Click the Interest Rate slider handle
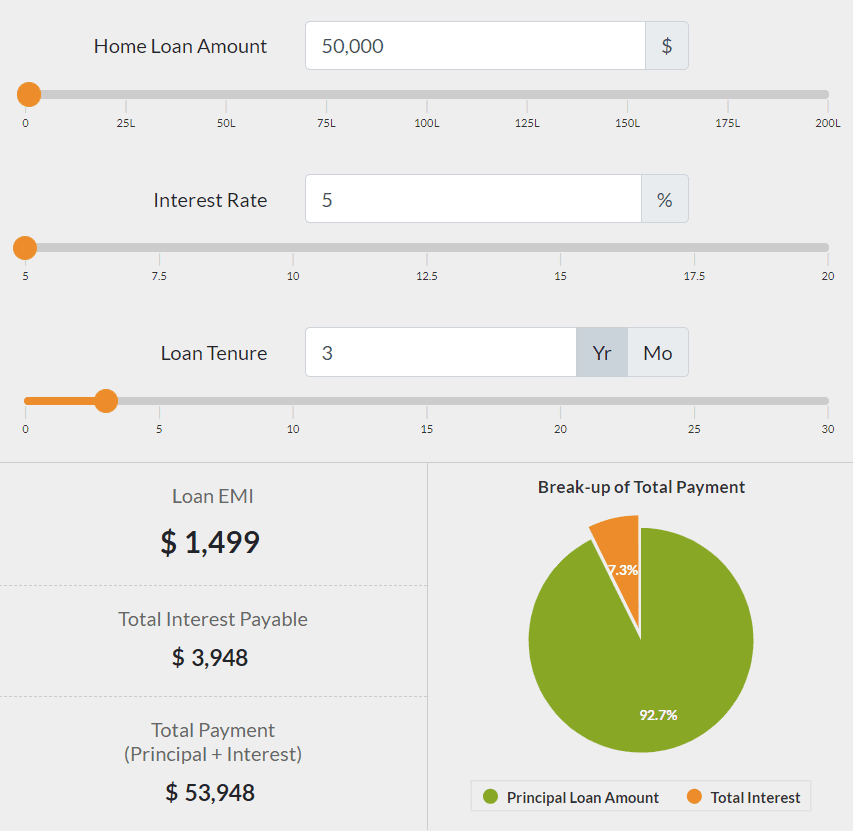This screenshot has width=853, height=831. point(24,247)
